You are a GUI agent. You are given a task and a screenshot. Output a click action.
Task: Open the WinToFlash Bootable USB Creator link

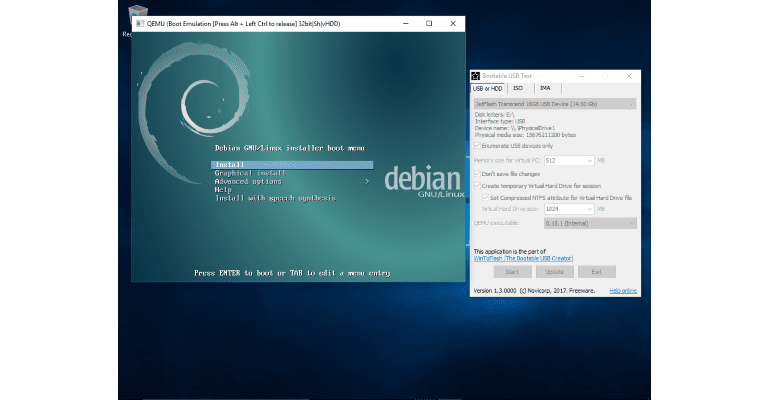[x=522, y=258]
